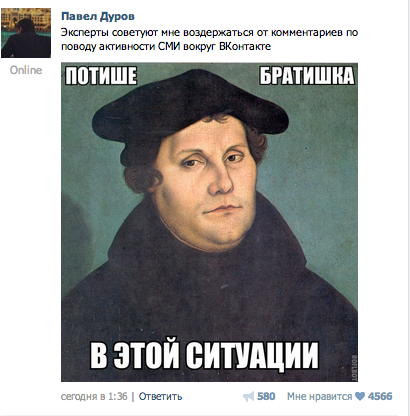The image size is (410, 416).
Task: Click the word СМИ in the post text
Action: coord(169,46)
